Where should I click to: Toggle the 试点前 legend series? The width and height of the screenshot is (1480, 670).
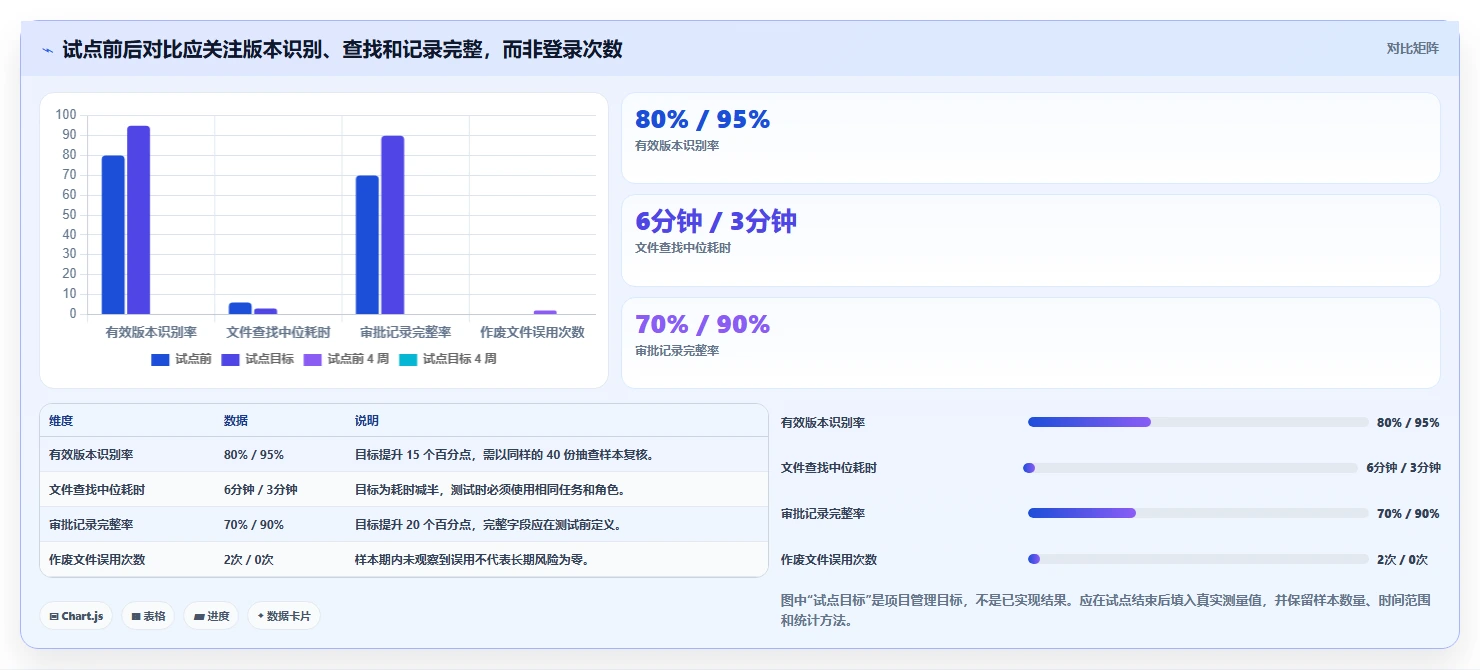click(x=181, y=359)
